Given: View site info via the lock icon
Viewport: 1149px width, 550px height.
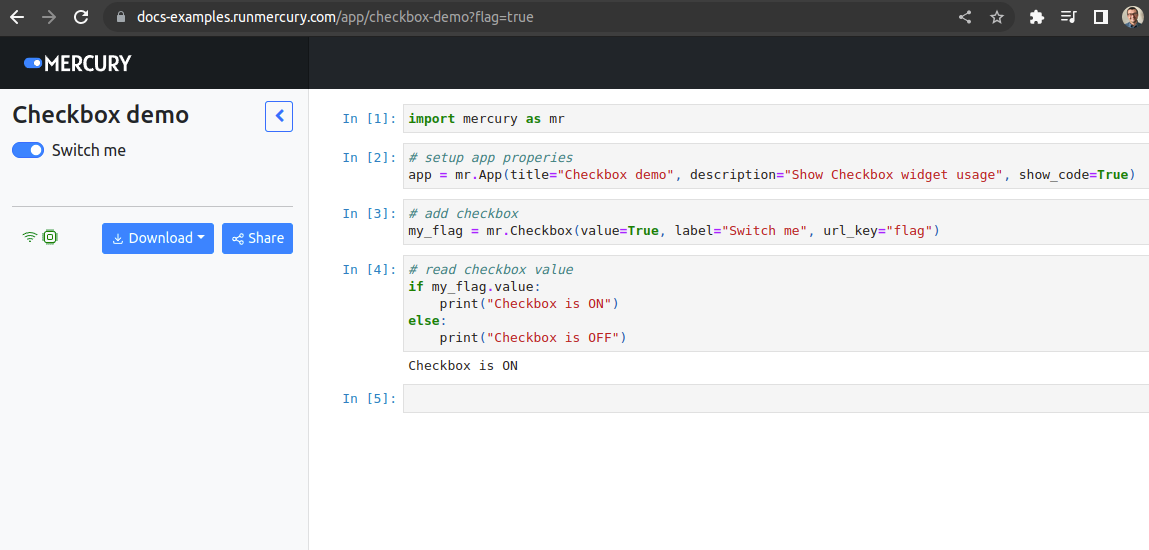Looking at the screenshot, I should pos(121,17).
